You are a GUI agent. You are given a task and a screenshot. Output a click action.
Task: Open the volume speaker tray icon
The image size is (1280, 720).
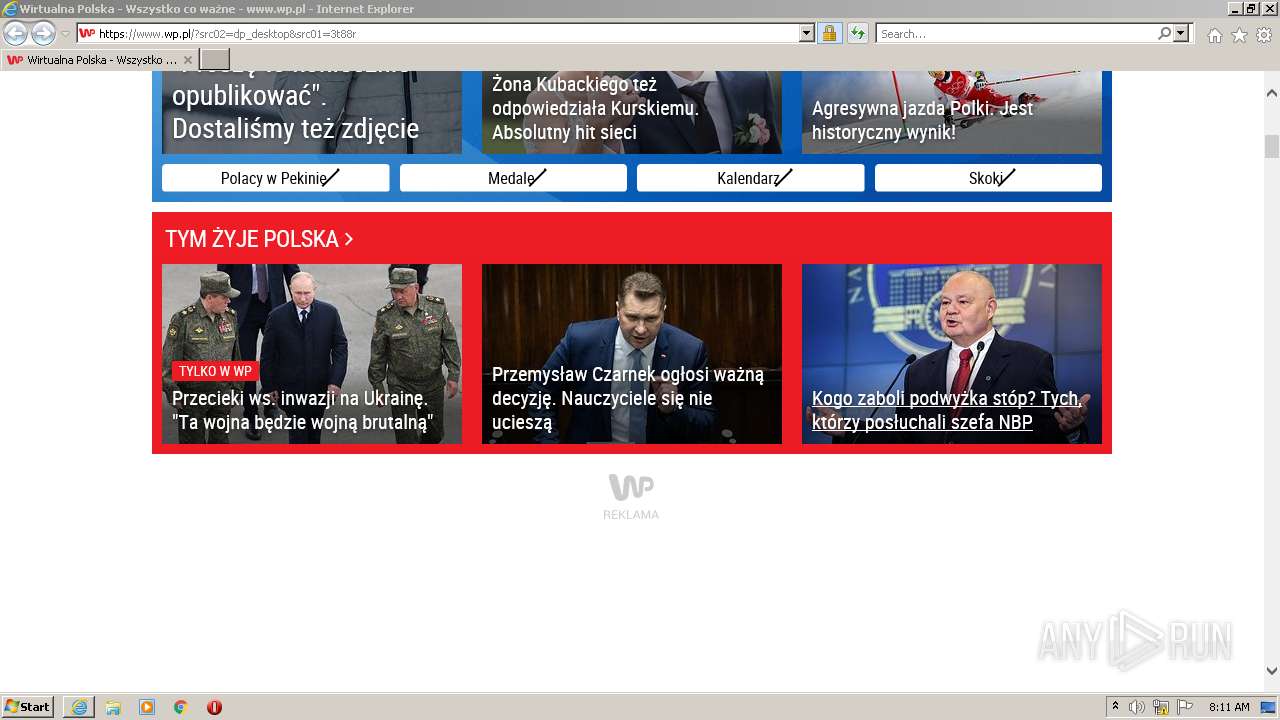1136,707
